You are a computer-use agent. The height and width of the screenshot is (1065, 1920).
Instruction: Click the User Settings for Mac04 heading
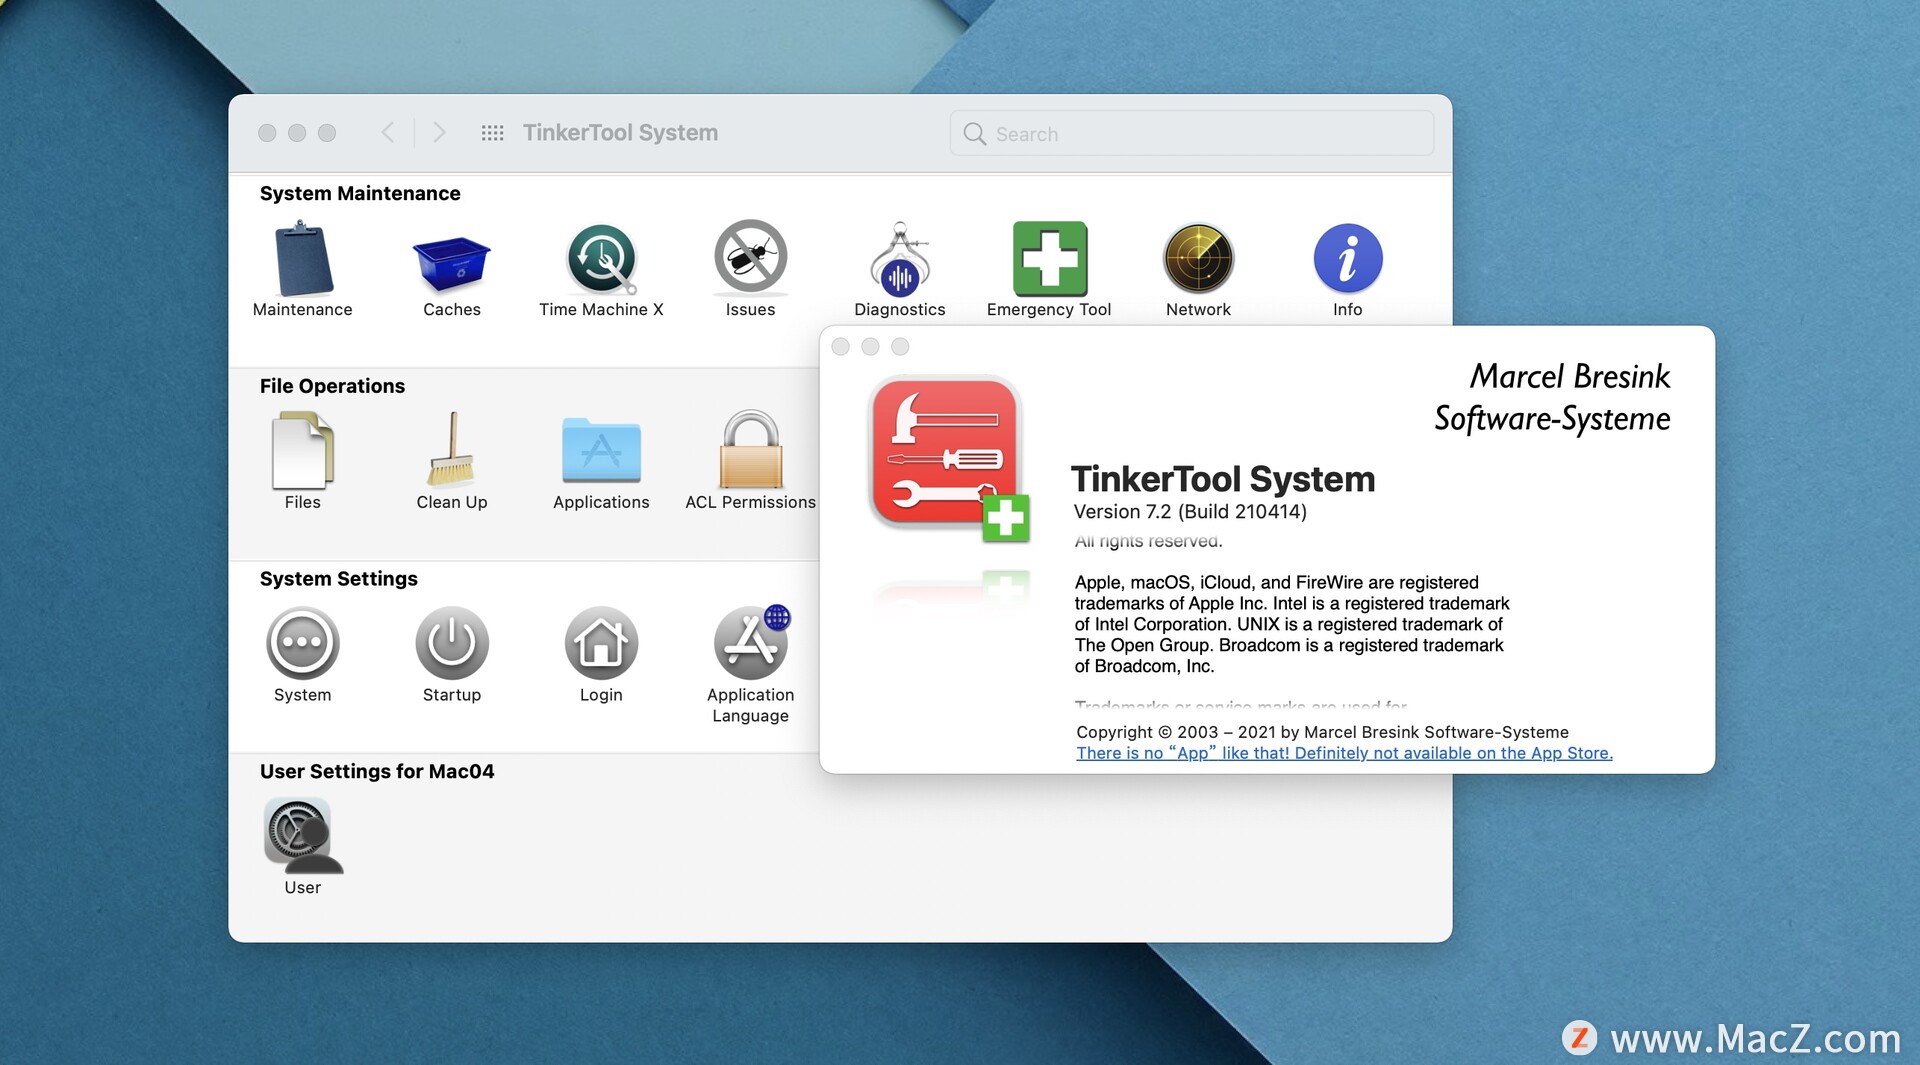(376, 771)
